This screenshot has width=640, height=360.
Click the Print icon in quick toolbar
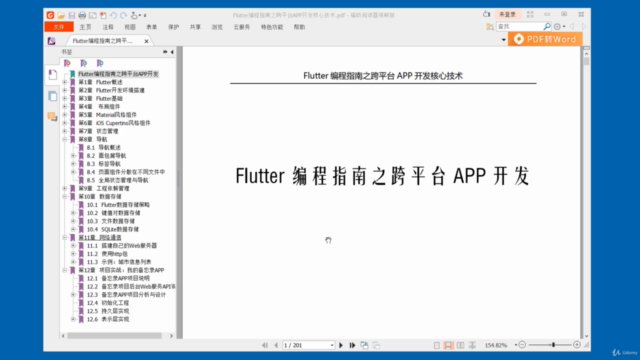pos(82,16)
